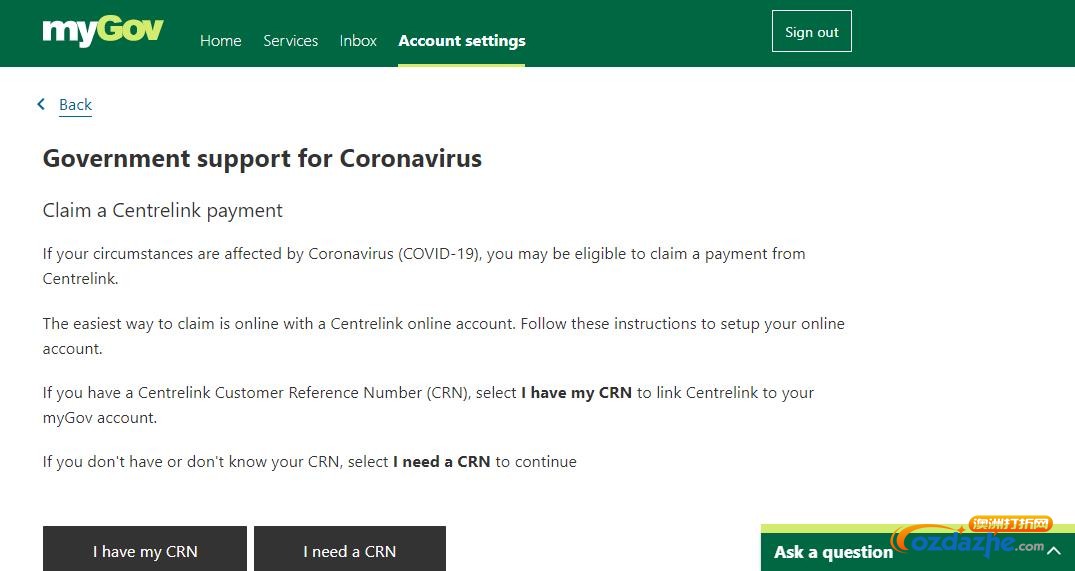Click the left chevron beside Back
This screenshot has height=571, width=1075.
(x=41, y=104)
